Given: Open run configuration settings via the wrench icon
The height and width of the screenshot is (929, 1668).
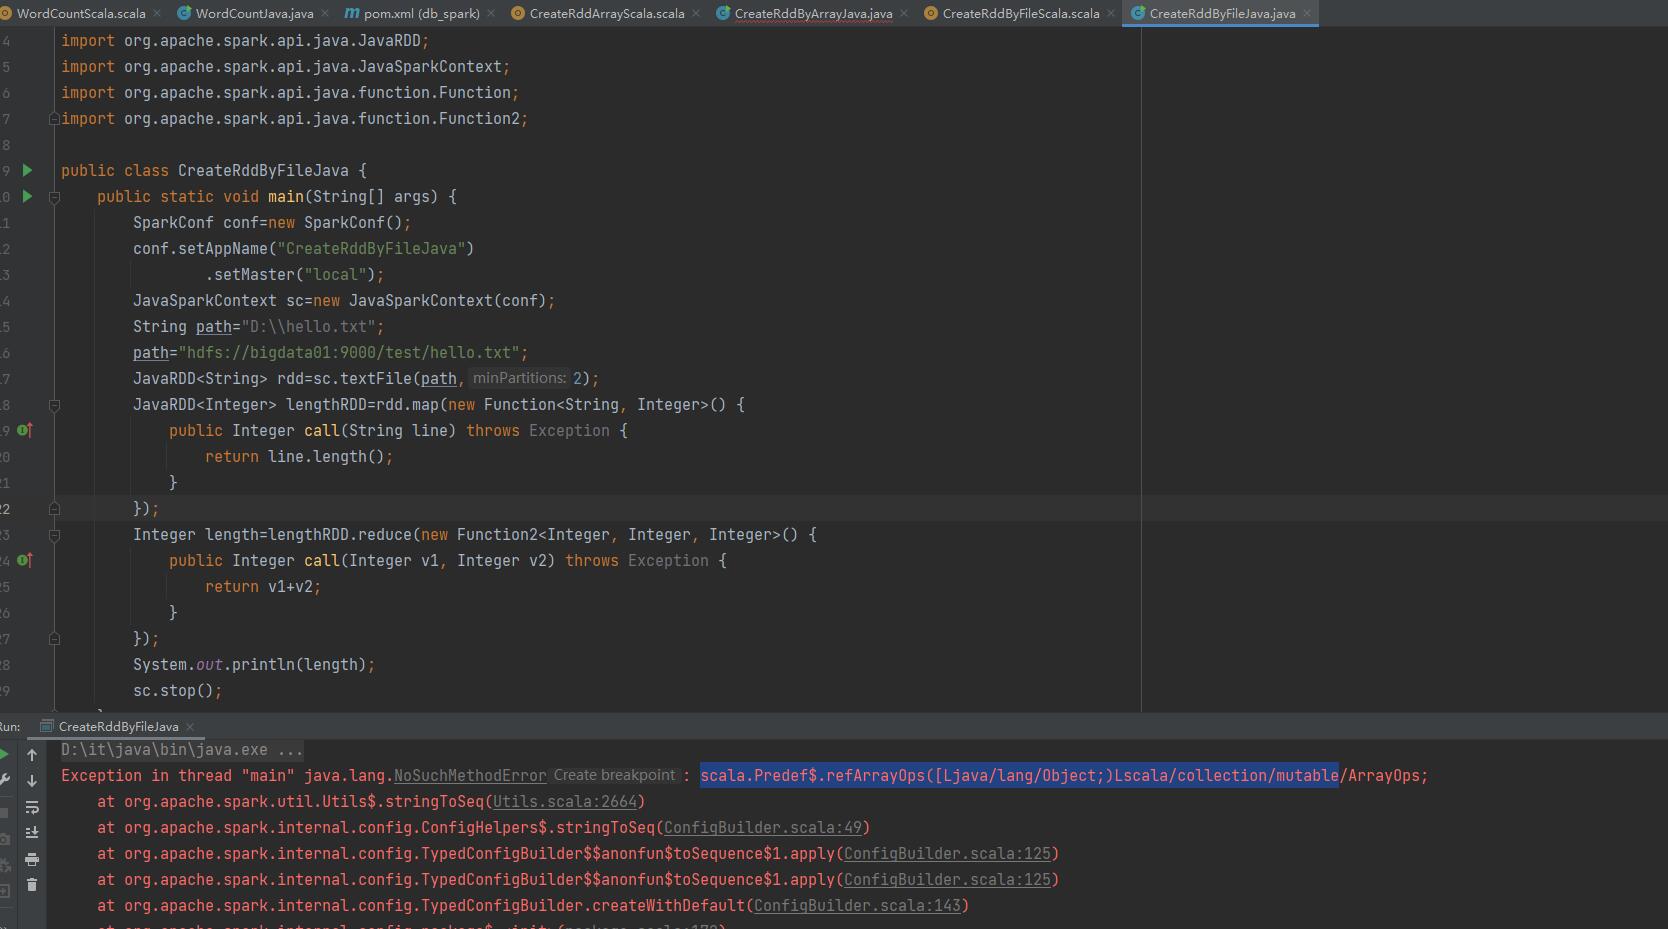Looking at the screenshot, I should point(4,780).
